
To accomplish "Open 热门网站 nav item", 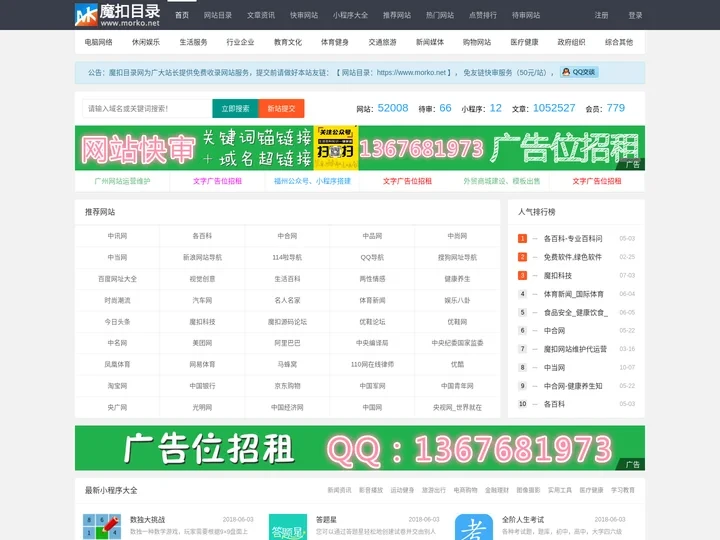I will coord(440,15).
